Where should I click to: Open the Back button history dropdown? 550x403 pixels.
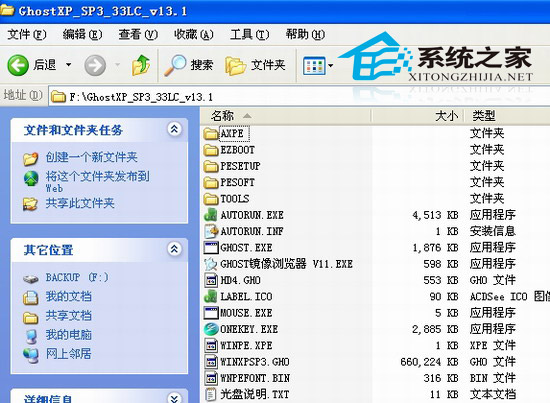click(69, 65)
